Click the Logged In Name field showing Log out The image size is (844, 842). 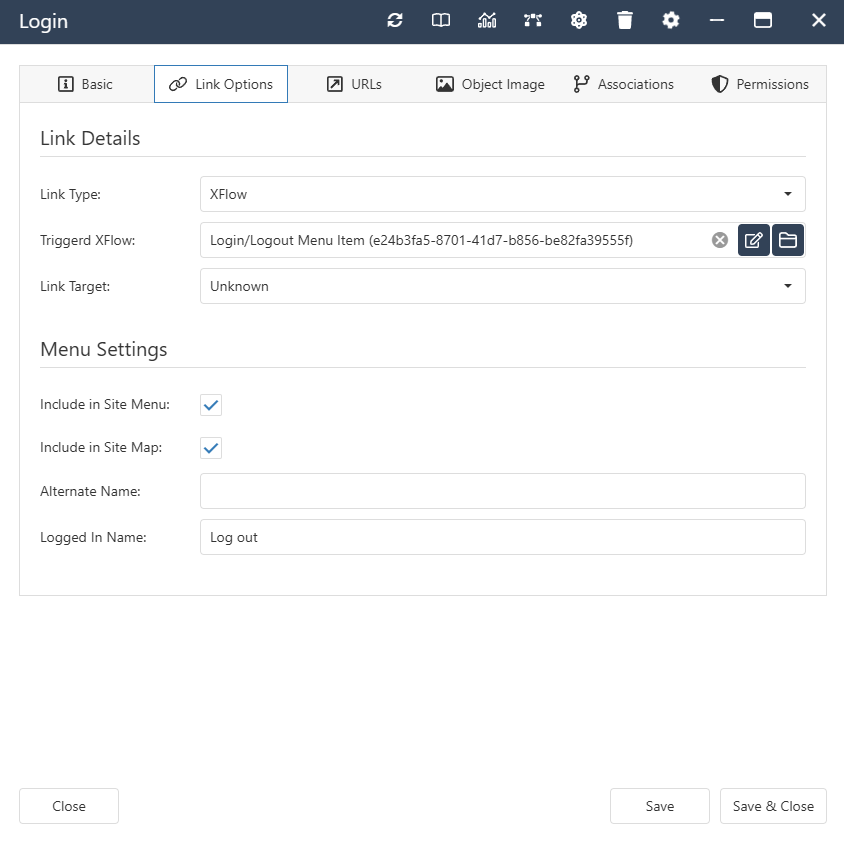click(500, 537)
